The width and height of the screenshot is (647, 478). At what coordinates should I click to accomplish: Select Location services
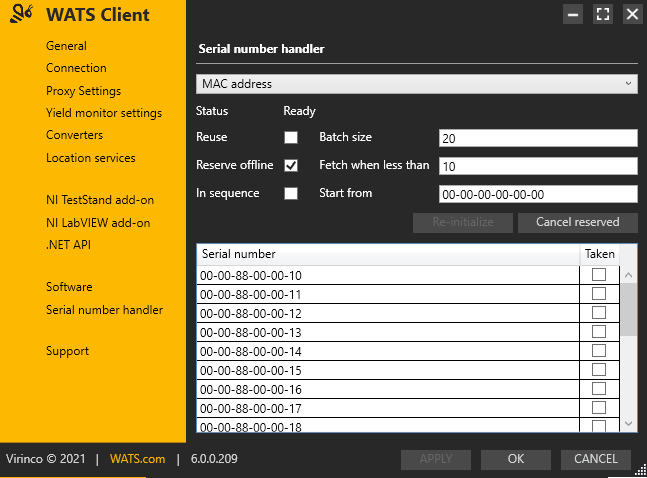tap(91, 158)
